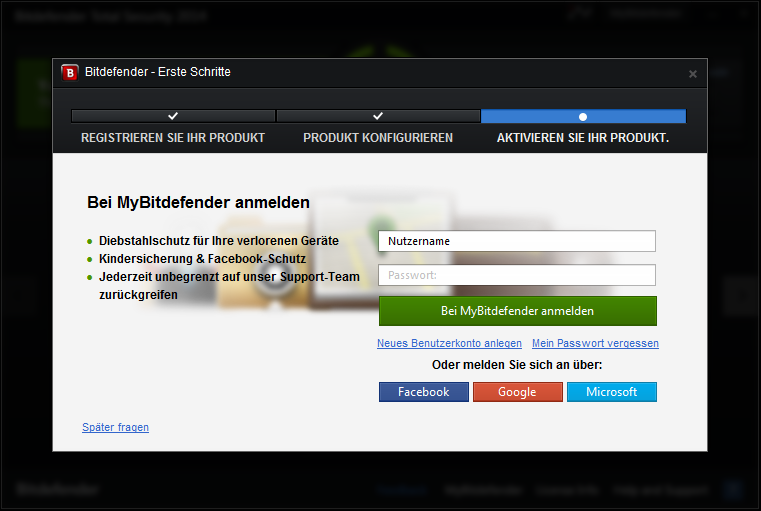Open the Mein Passwort vergessen link
The image size is (761, 511).
pyautogui.click(x=595, y=343)
